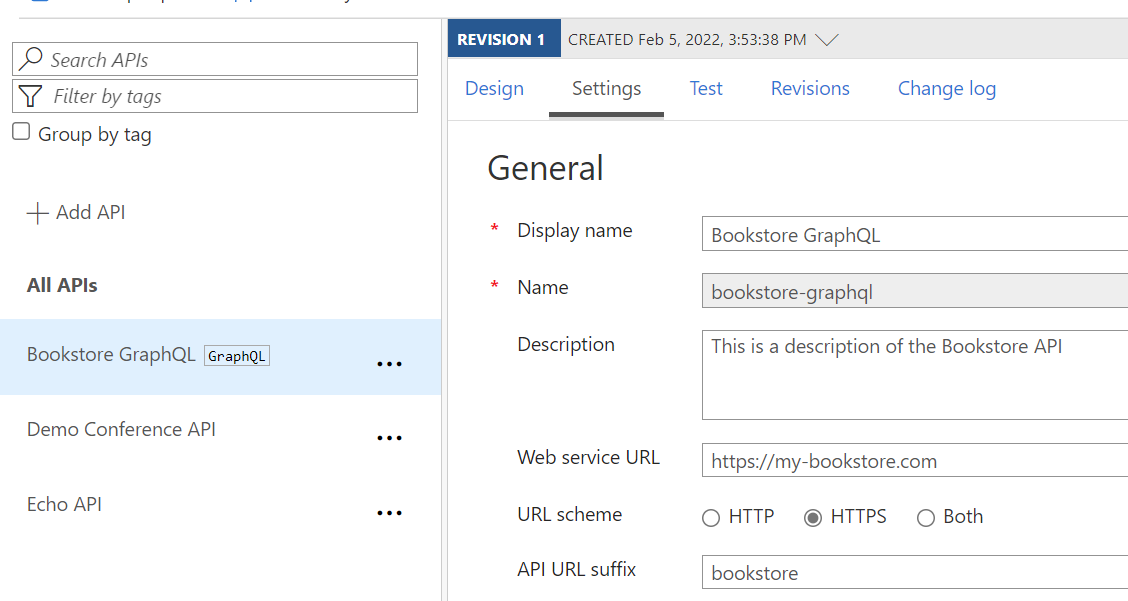Open the Test tab
This screenshot has height=601, width=1128.
(x=706, y=89)
